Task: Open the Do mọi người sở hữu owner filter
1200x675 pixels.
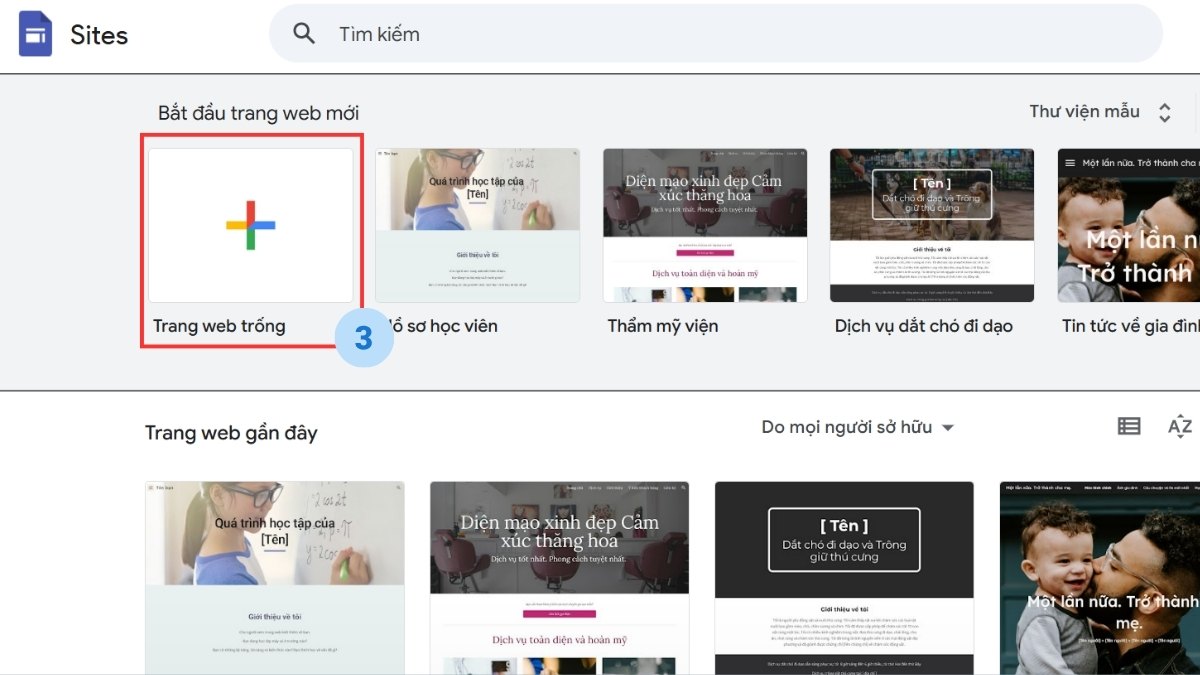Action: 858,427
